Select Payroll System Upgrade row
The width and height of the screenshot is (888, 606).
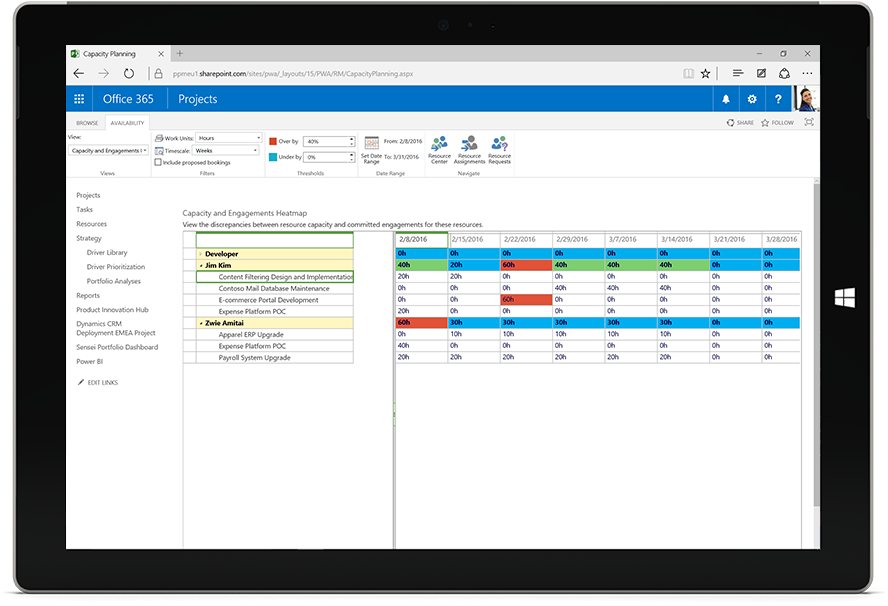(x=275, y=358)
